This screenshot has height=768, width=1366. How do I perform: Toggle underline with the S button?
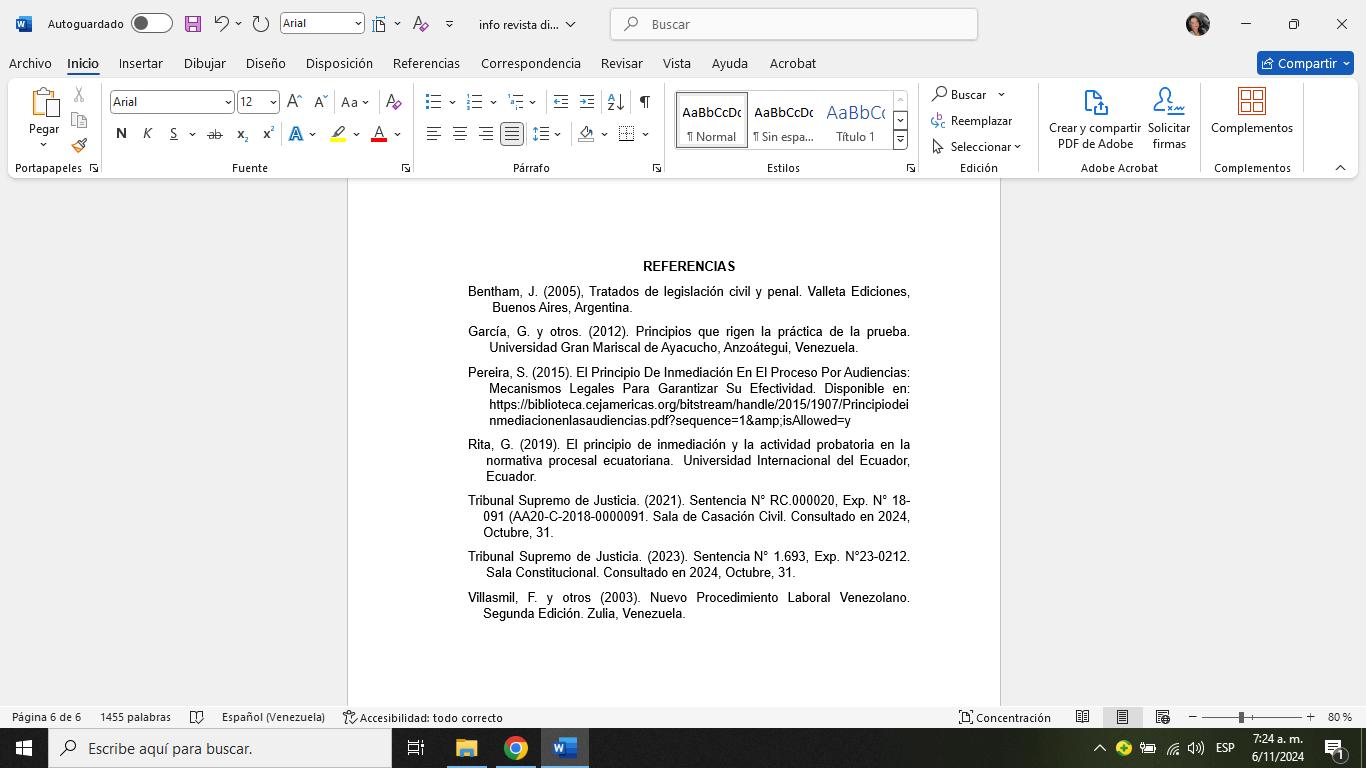pyautogui.click(x=173, y=134)
